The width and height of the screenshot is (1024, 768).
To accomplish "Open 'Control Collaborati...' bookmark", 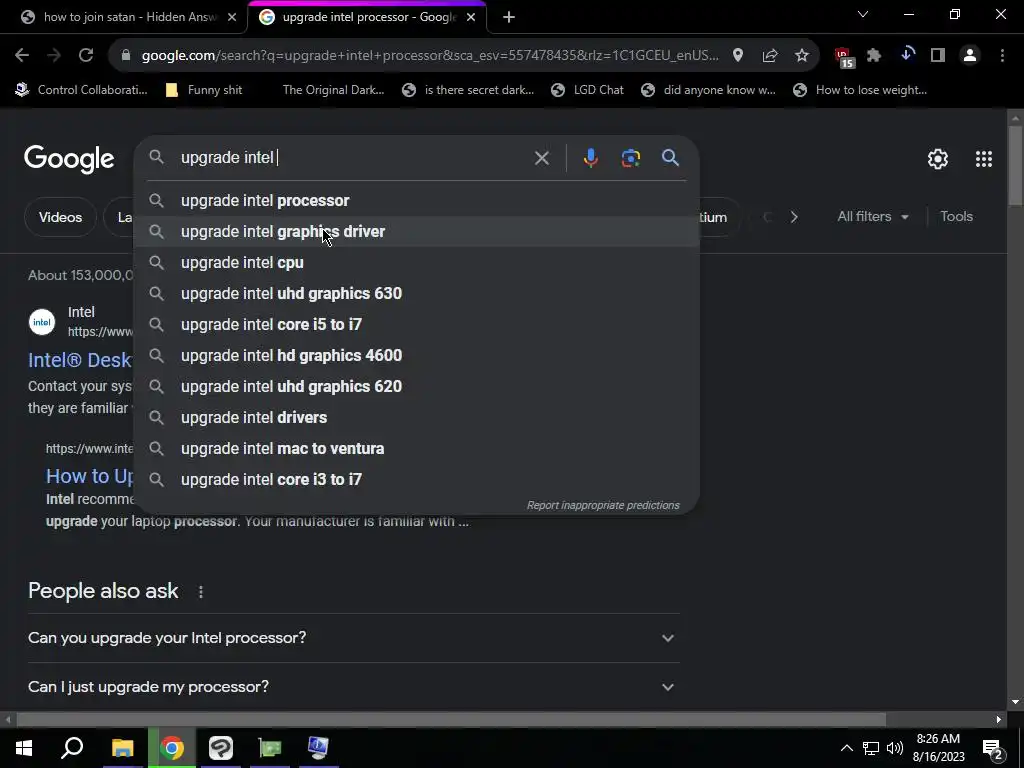I will click(82, 90).
